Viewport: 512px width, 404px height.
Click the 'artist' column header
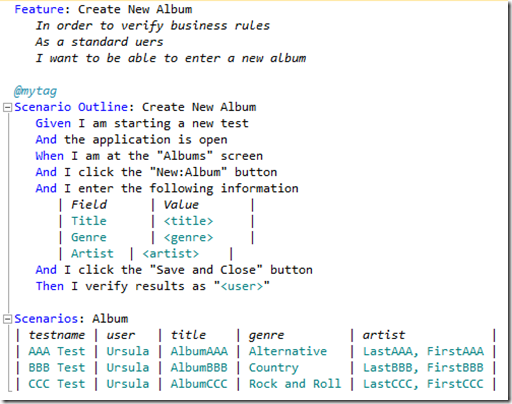click(384, 335)
